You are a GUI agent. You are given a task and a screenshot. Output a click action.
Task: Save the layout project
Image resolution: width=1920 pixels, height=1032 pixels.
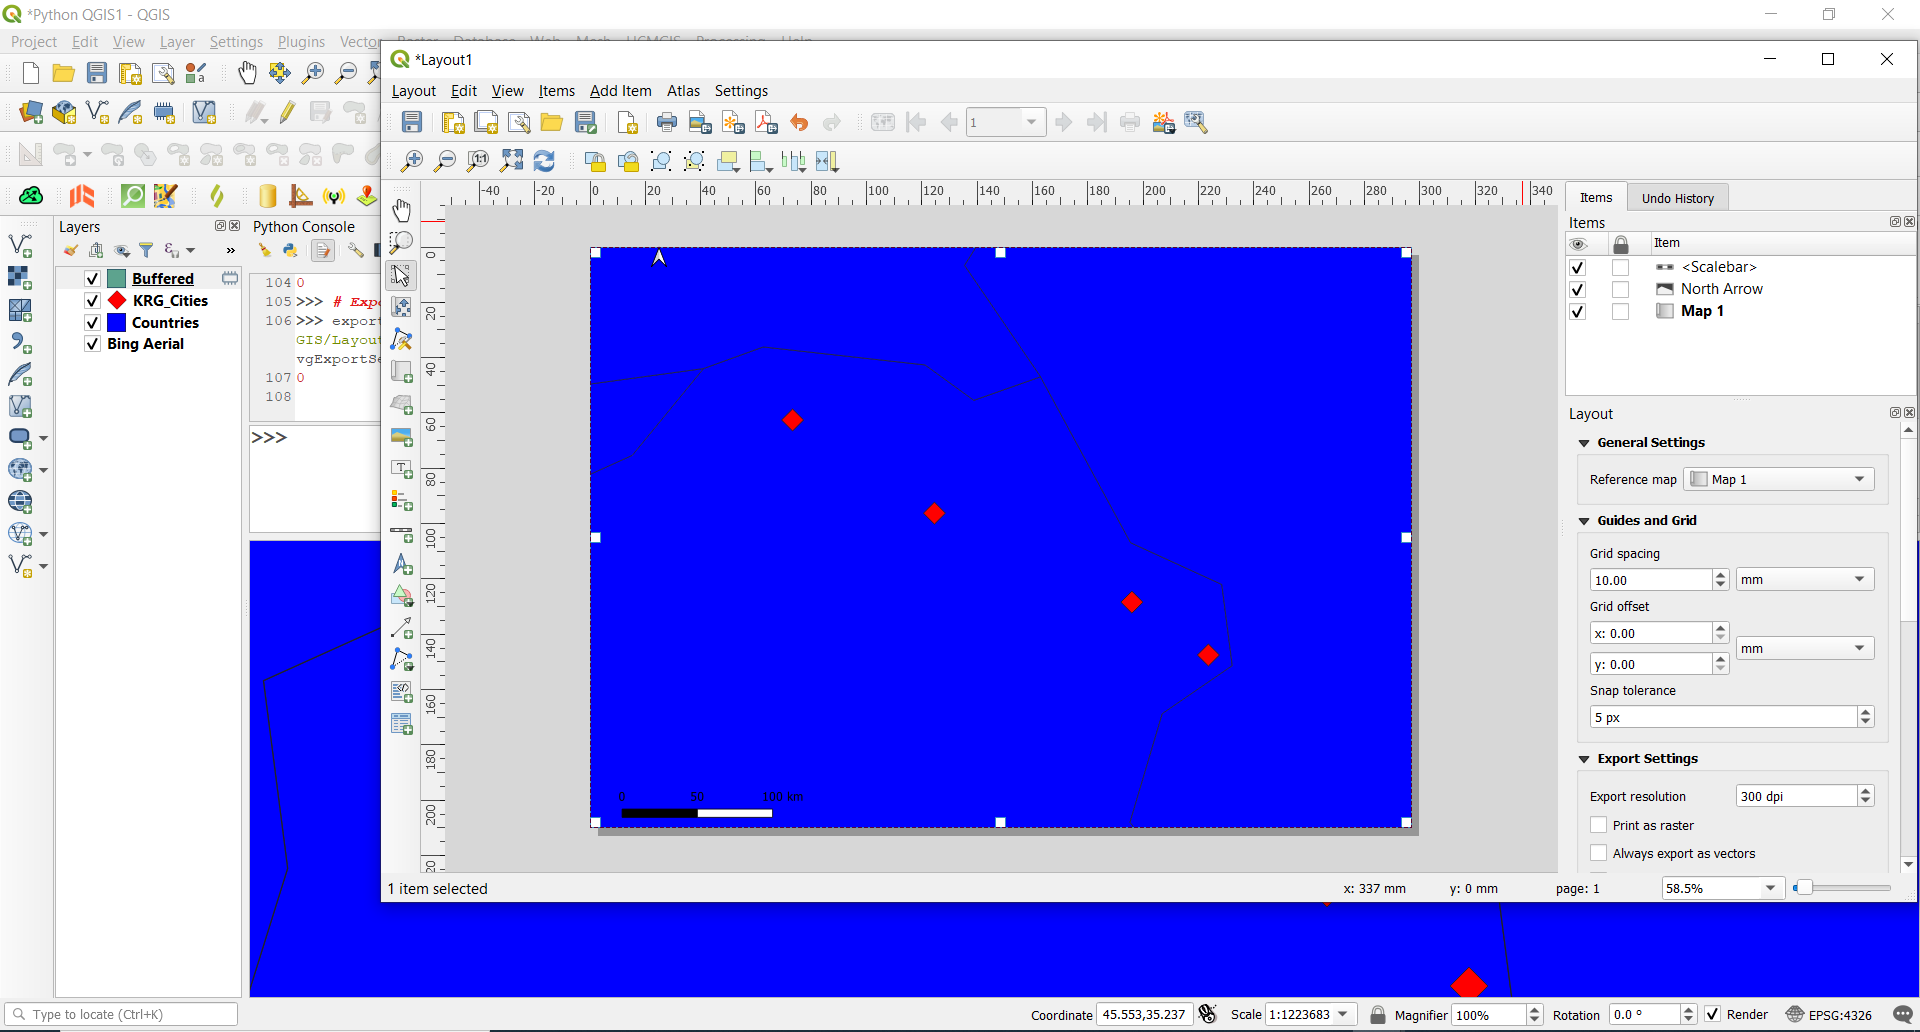[x=412, y=122]
